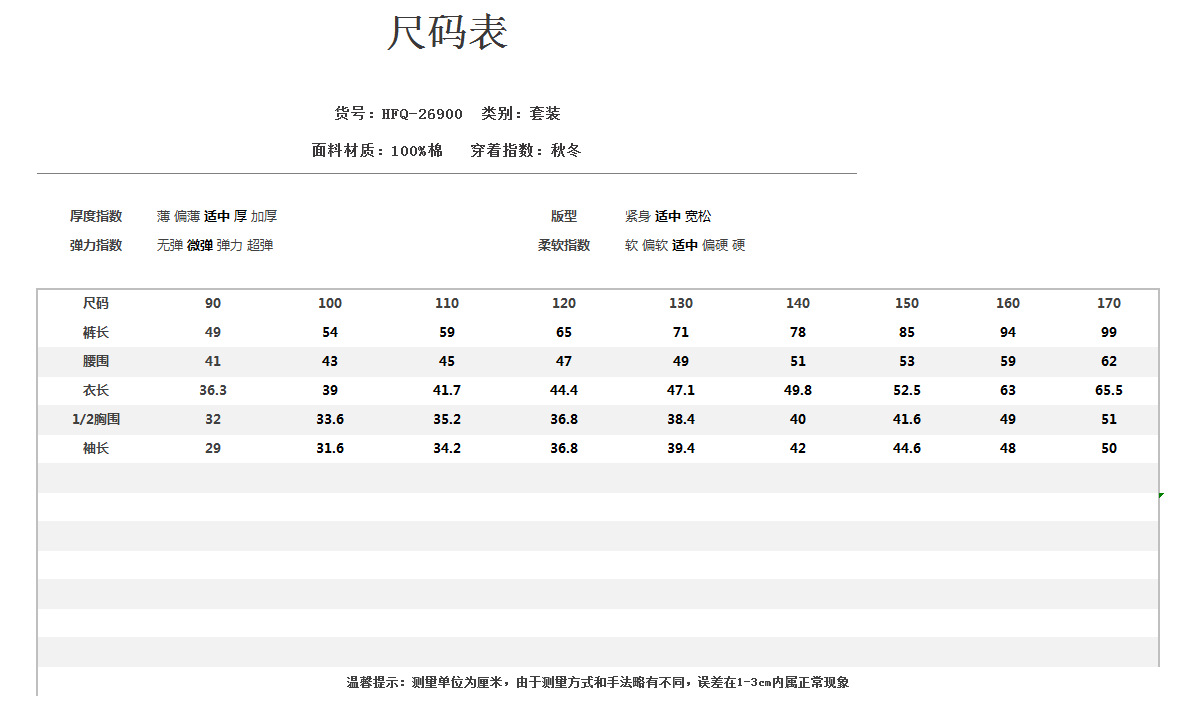Select 偏薄 in the 厚度指数 row
The width and height of the screenshot is (1184, 724).
(187, 216)
